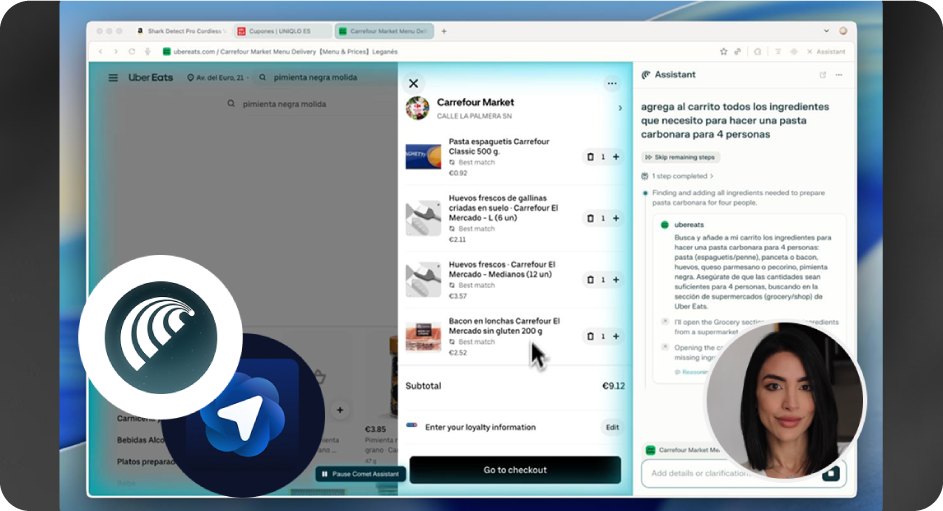The height and width of the screenshot is (511, 943).
Task: Open Assistant in a new window icon
Action: tap(823, 75)
